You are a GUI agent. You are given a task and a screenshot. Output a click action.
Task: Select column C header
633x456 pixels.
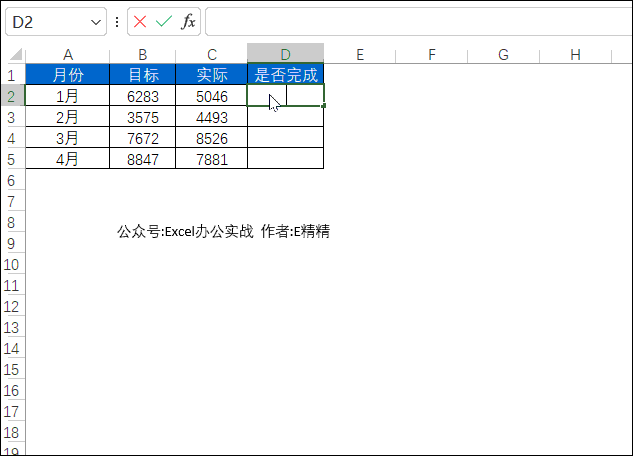tap(212, 54)
